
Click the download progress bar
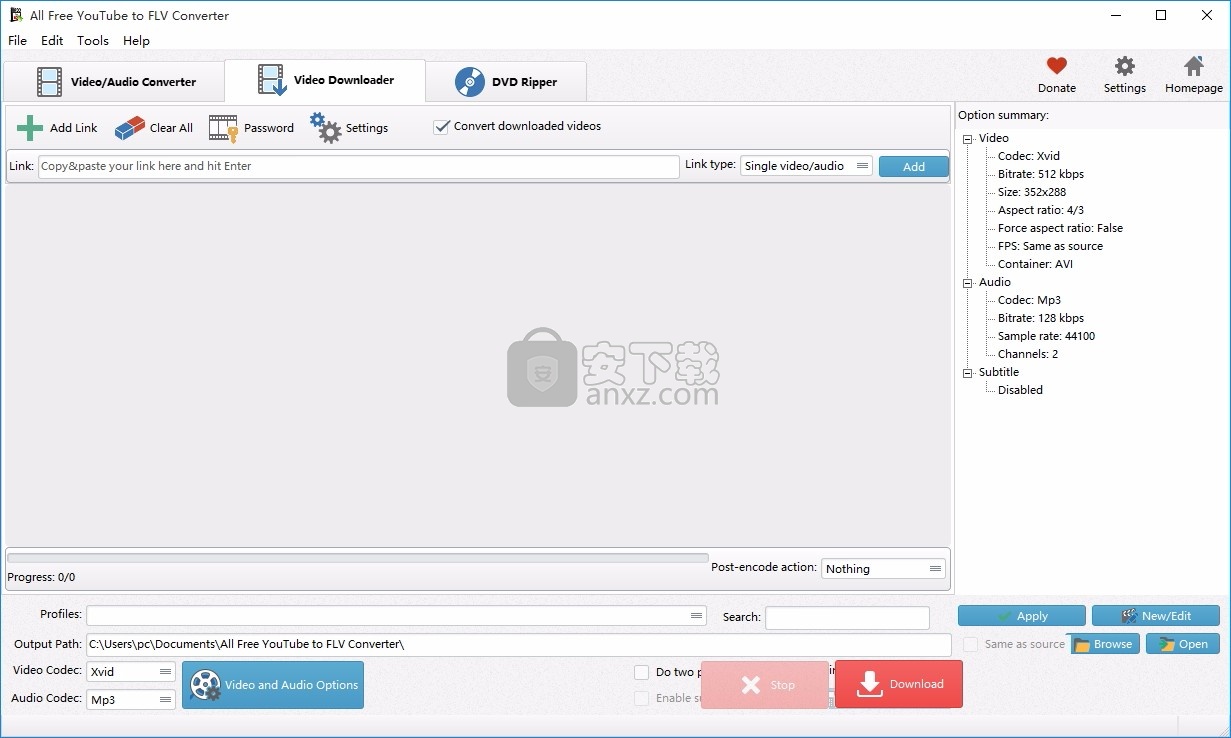357,558
